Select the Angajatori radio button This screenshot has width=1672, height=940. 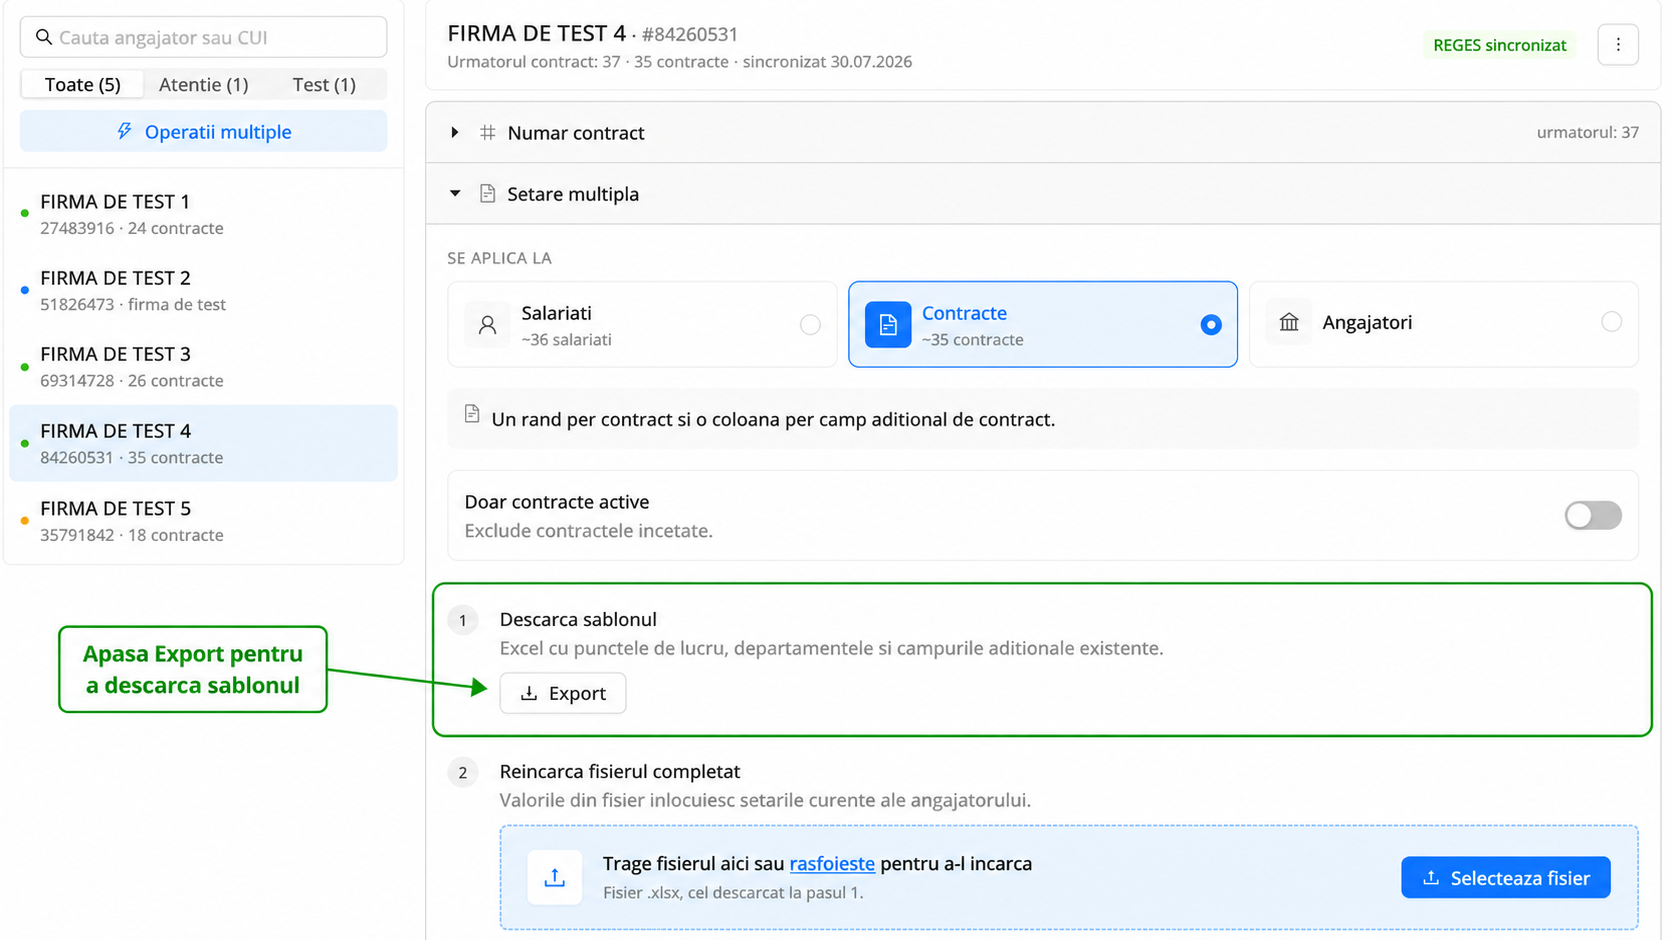pyautogui.click(x=1611, y=322)
